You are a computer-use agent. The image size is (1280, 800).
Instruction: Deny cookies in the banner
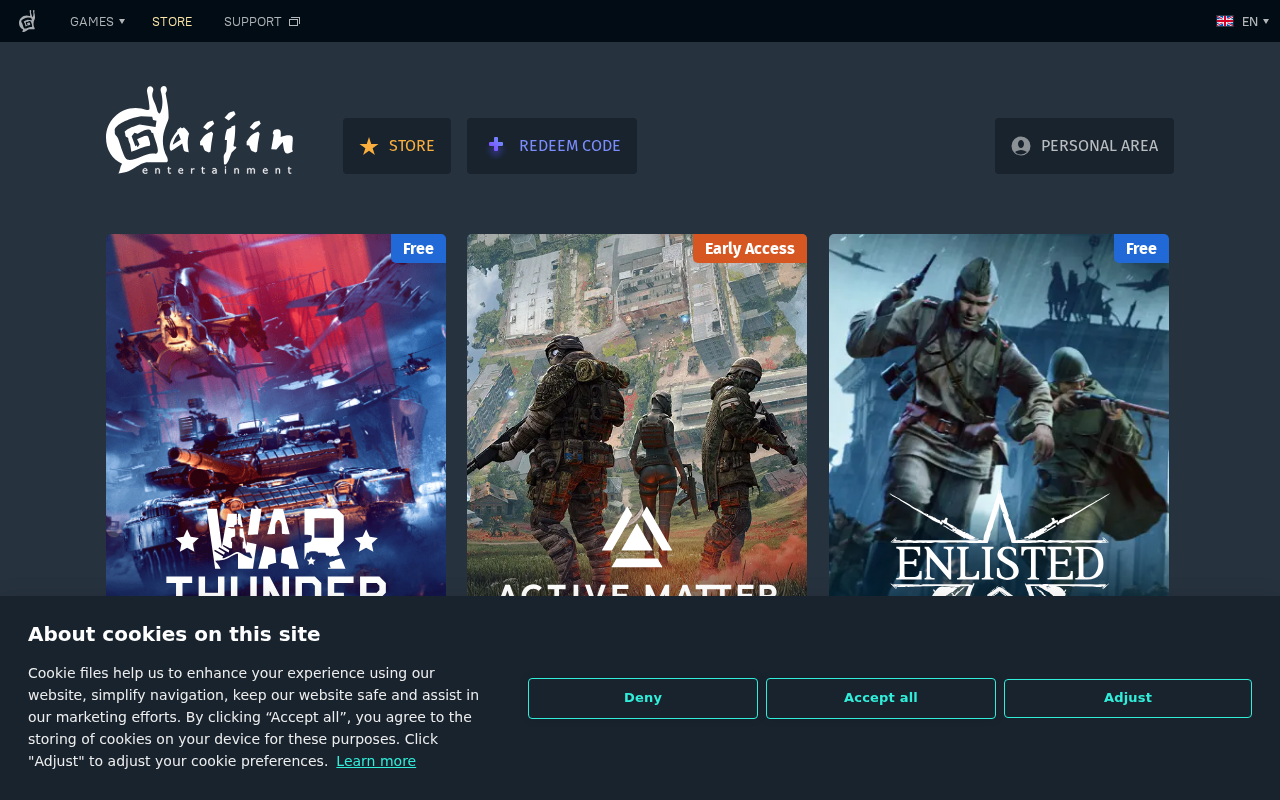tap(643, 698)
